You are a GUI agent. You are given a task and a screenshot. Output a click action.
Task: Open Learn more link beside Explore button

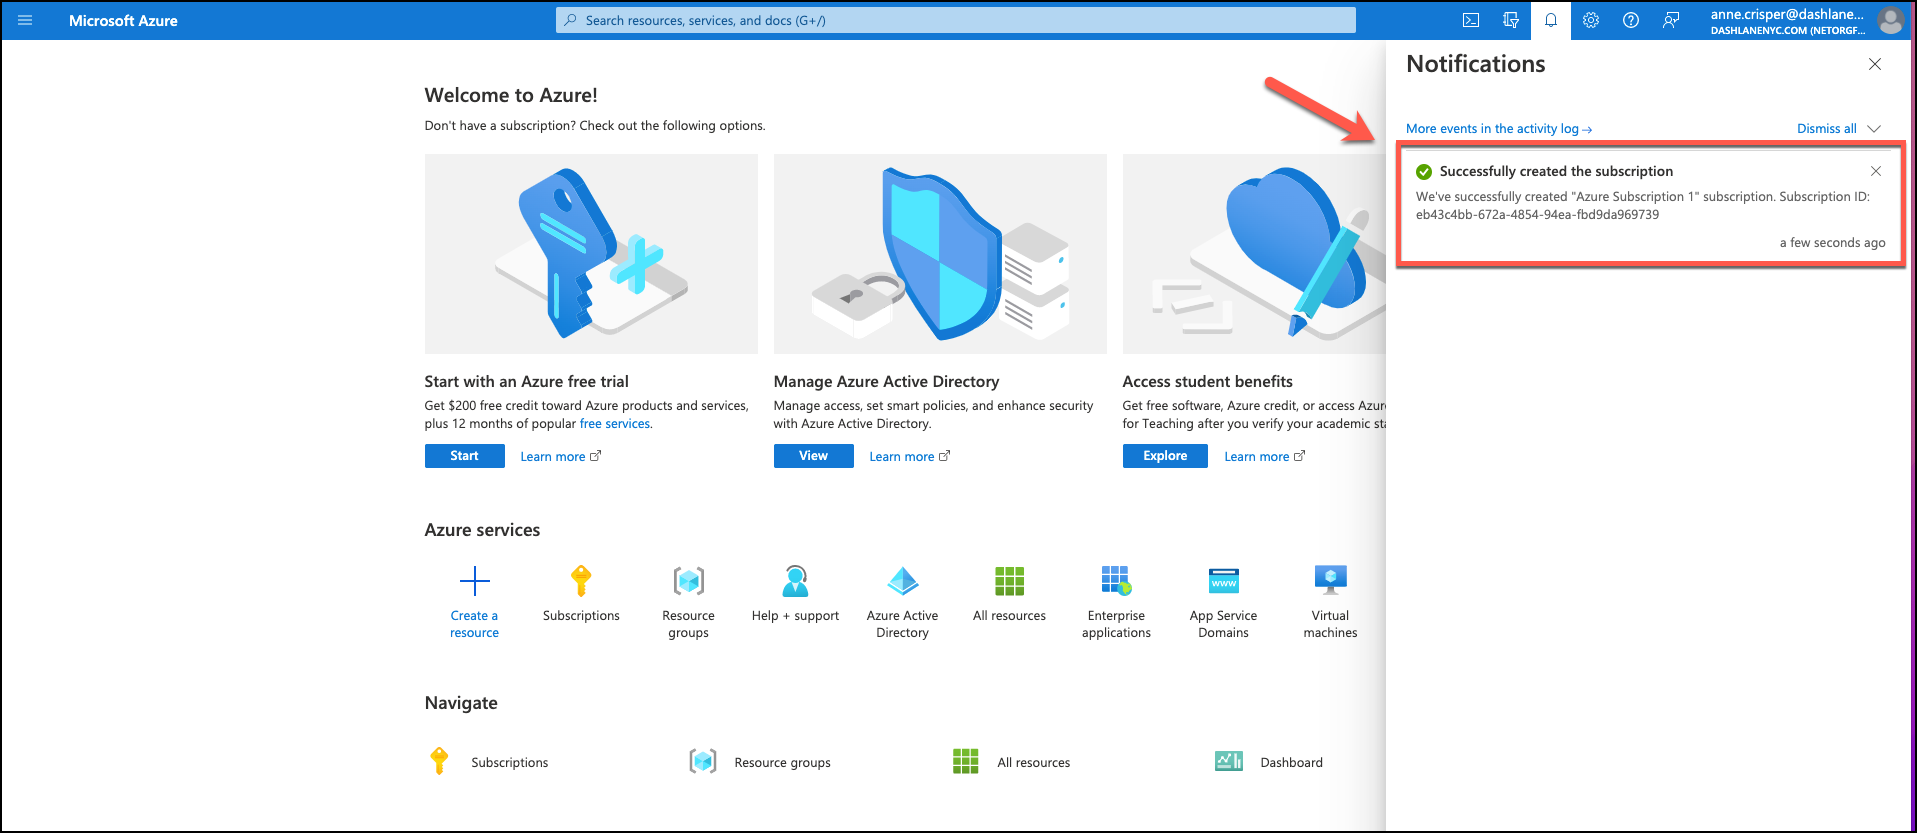pyautogui.click(x=1265, y=456)
